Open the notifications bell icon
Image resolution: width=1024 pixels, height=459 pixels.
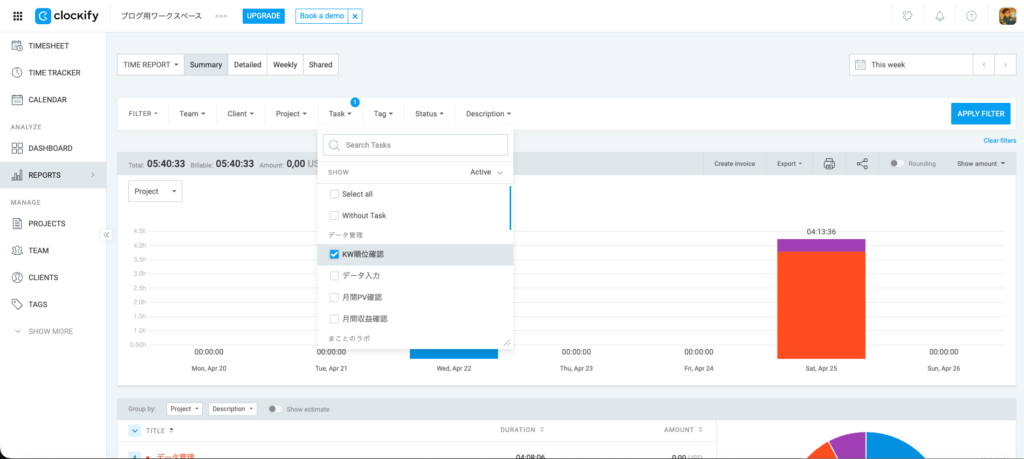(939, 16)
